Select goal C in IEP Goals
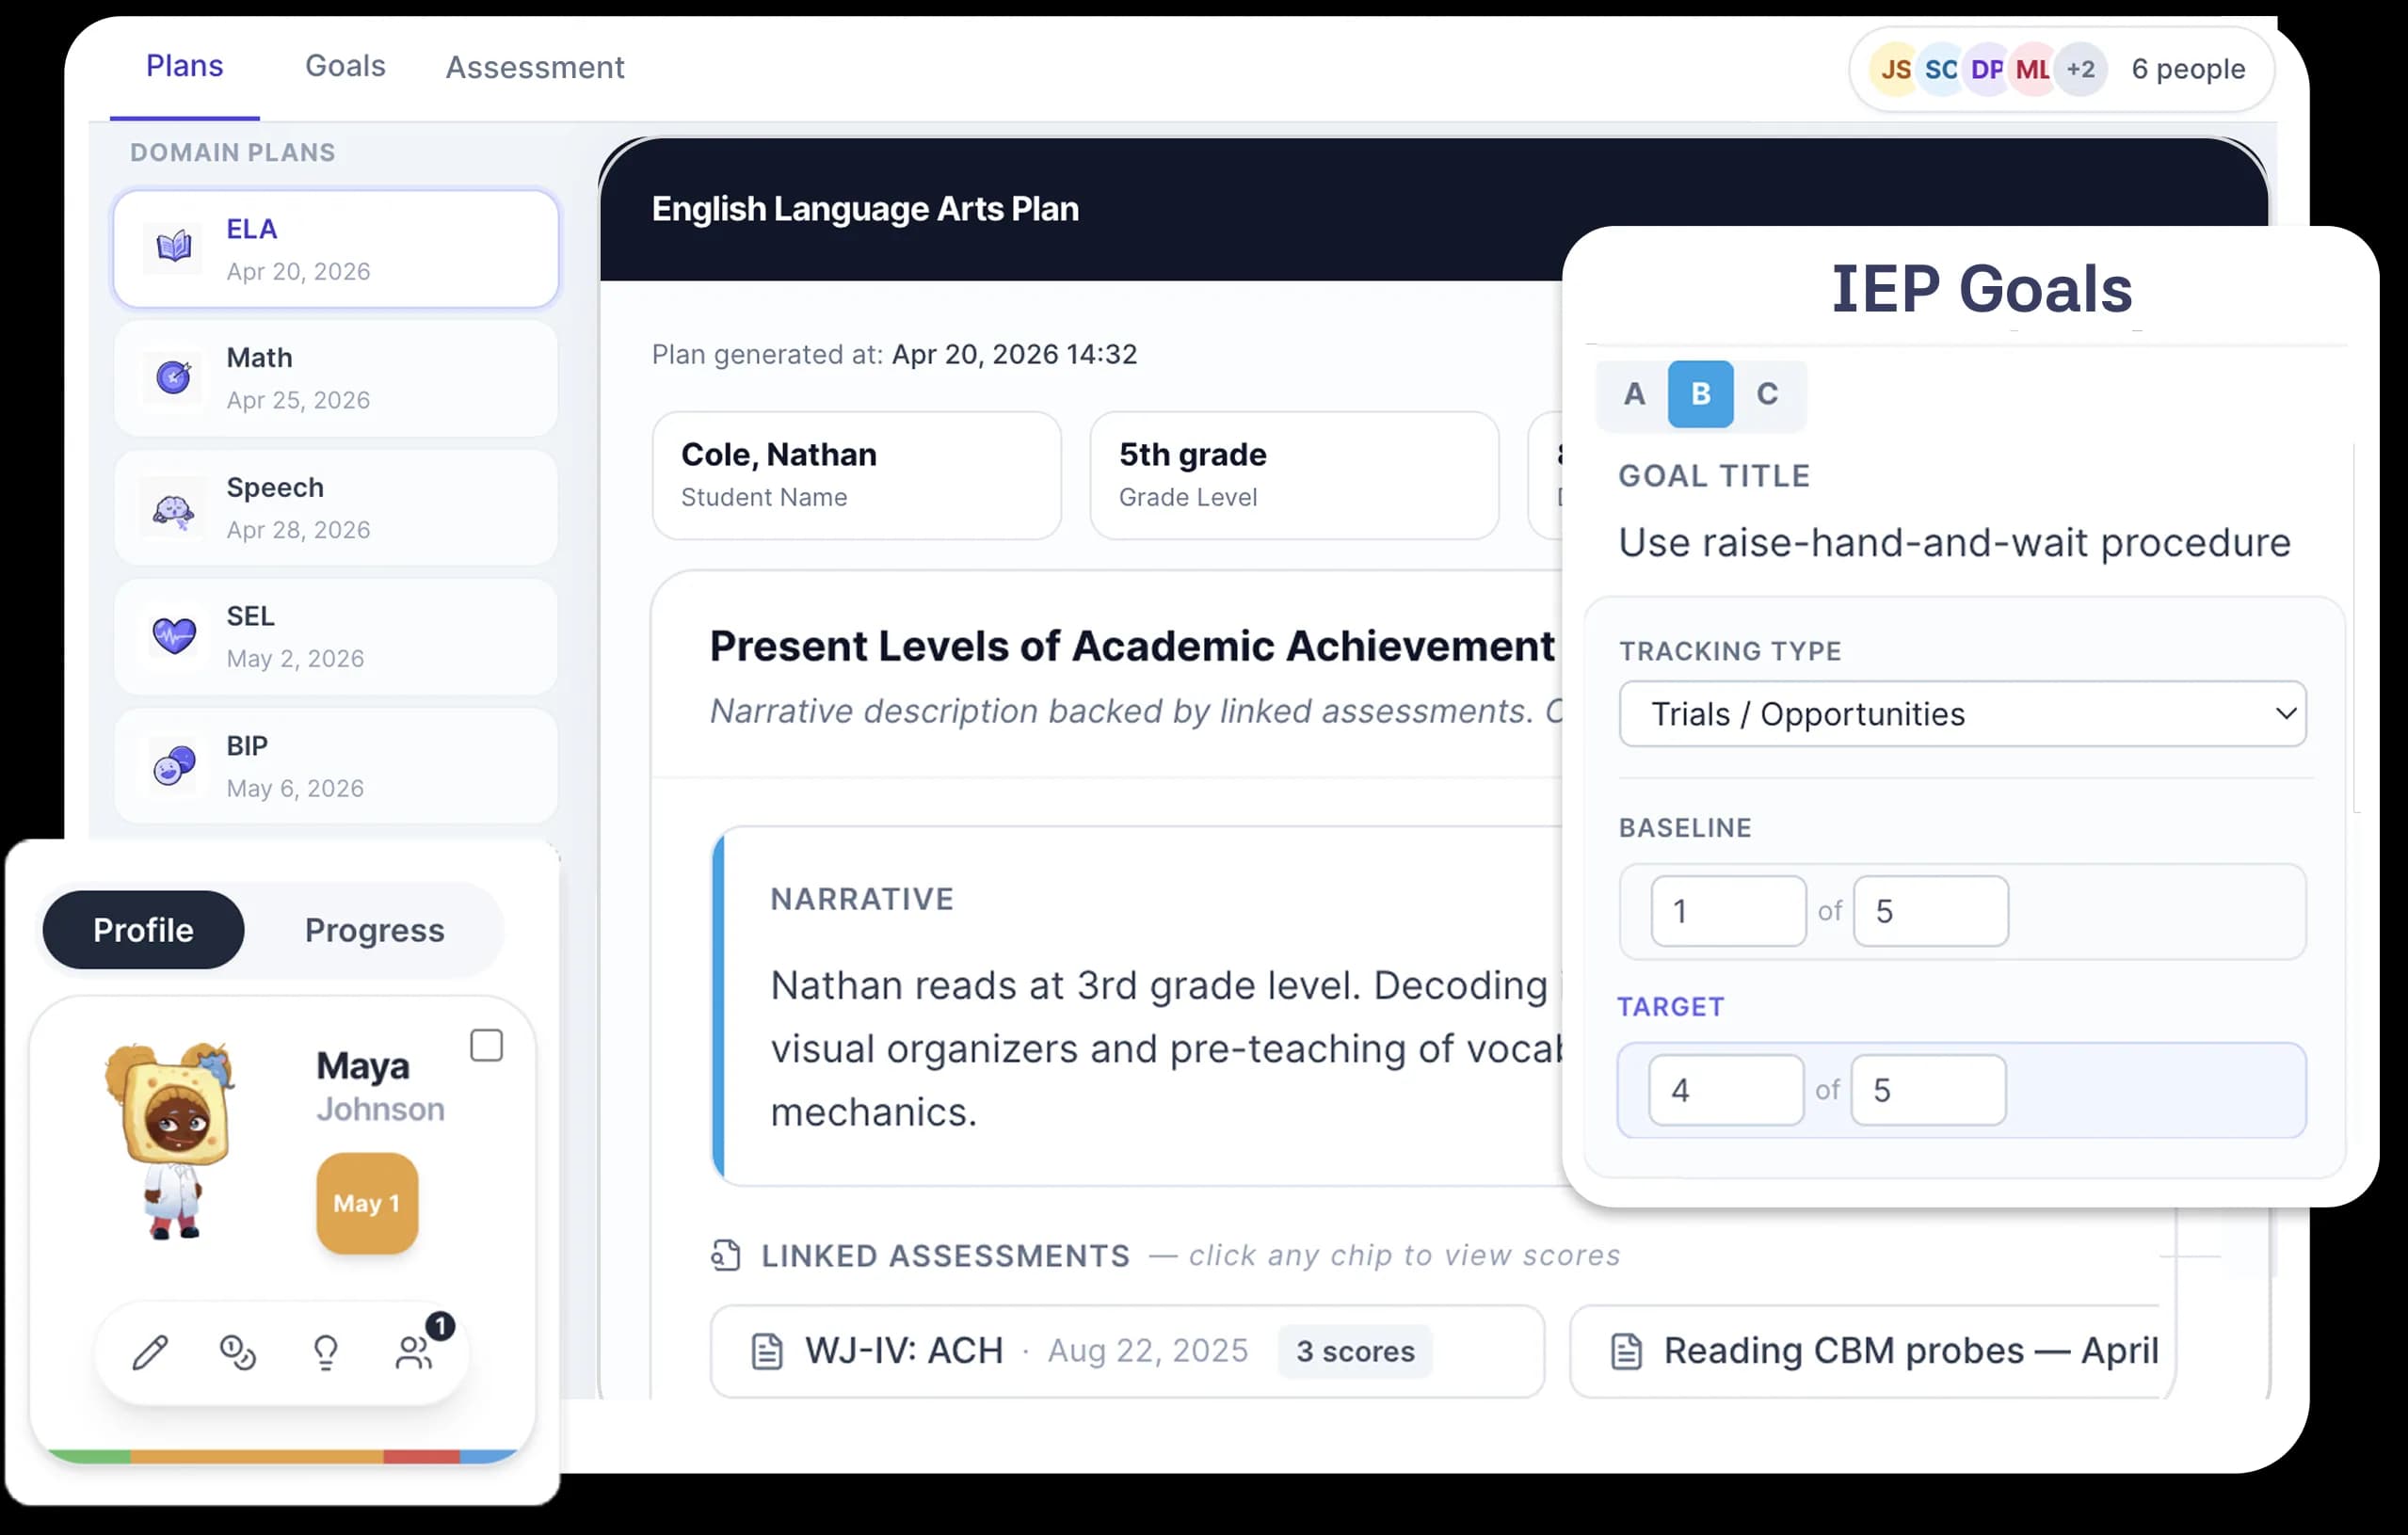The width and height of the screenshot is (2408, 1535). tap(1767, 394)
